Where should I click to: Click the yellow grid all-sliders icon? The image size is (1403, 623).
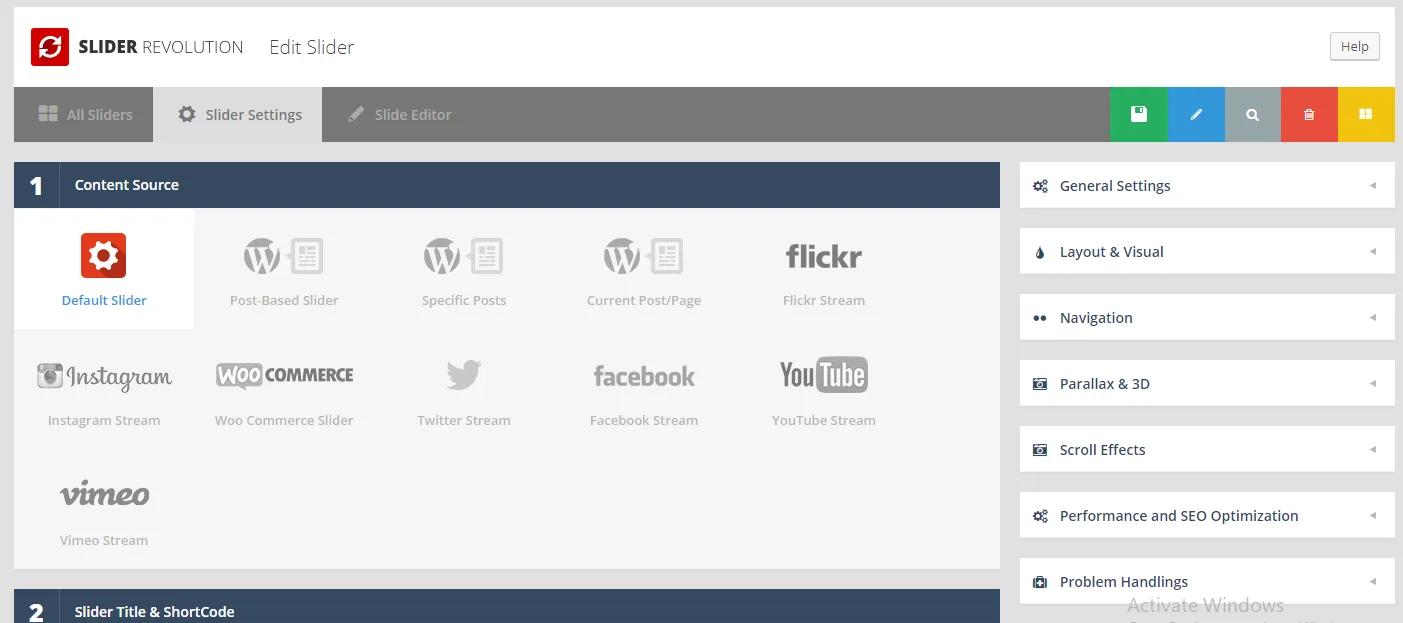1366,114
